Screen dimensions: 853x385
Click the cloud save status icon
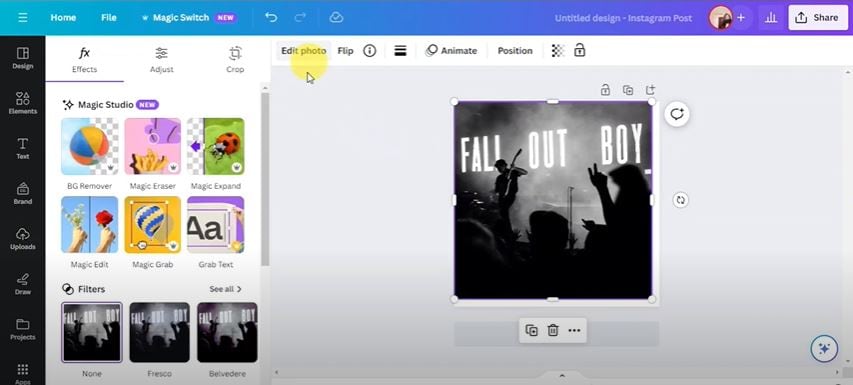tap(336, 17)
